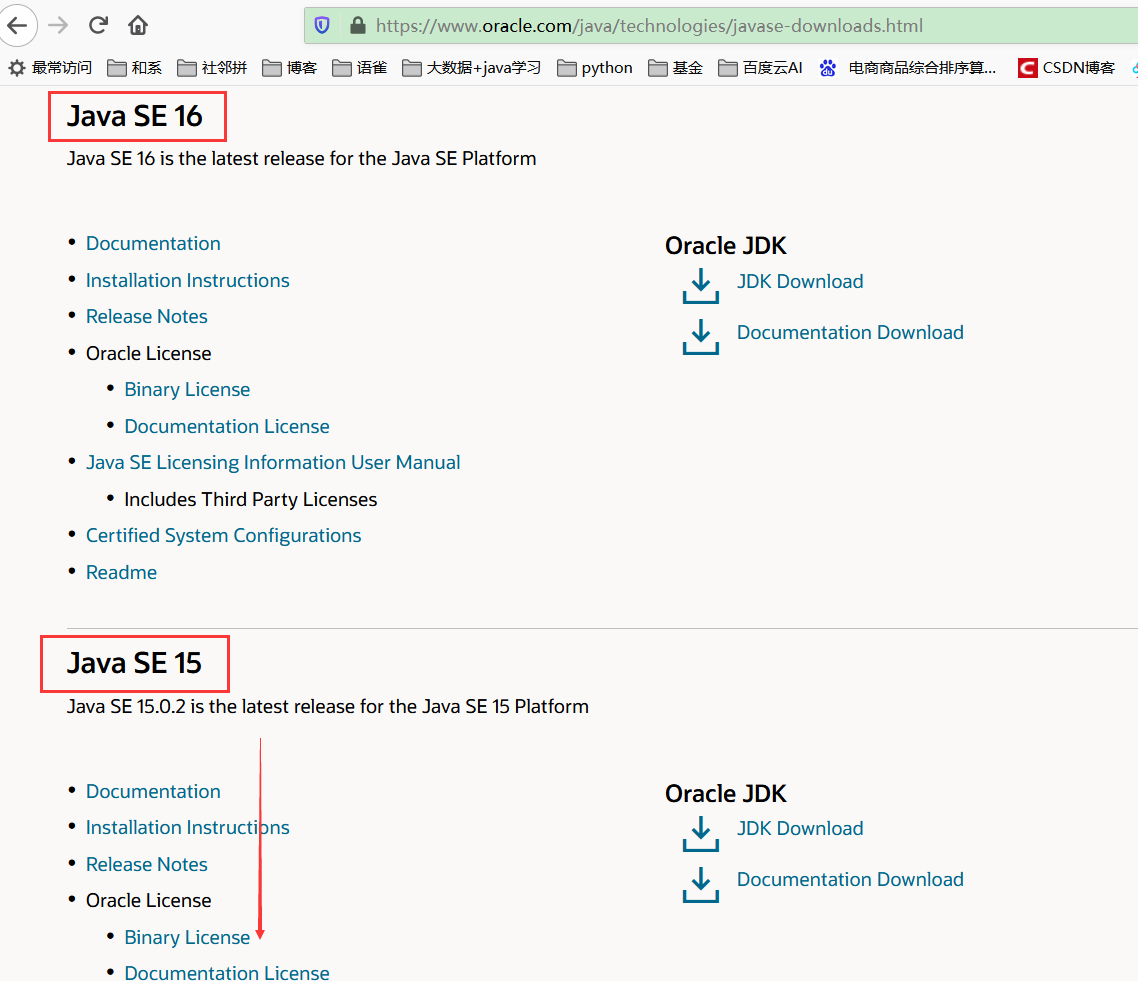
Task: Click the tracking protection shield icon
Action: [322, 26]
